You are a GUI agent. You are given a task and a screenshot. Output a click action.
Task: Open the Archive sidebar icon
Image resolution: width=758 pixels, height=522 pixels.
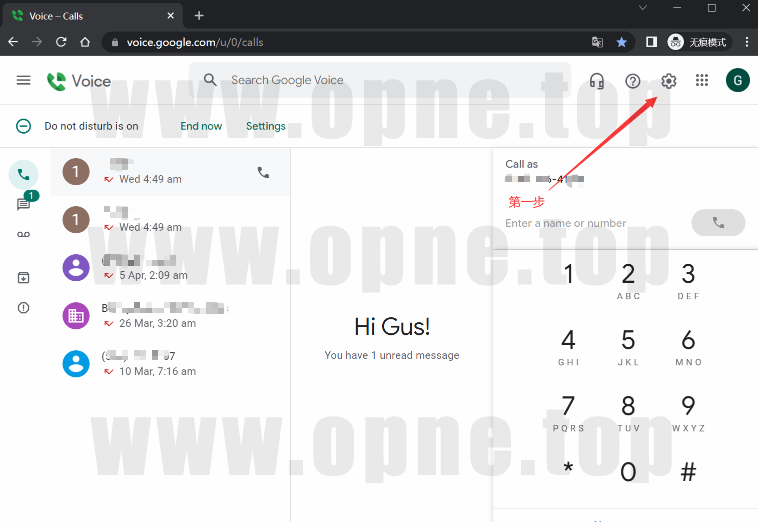point(23,278)
